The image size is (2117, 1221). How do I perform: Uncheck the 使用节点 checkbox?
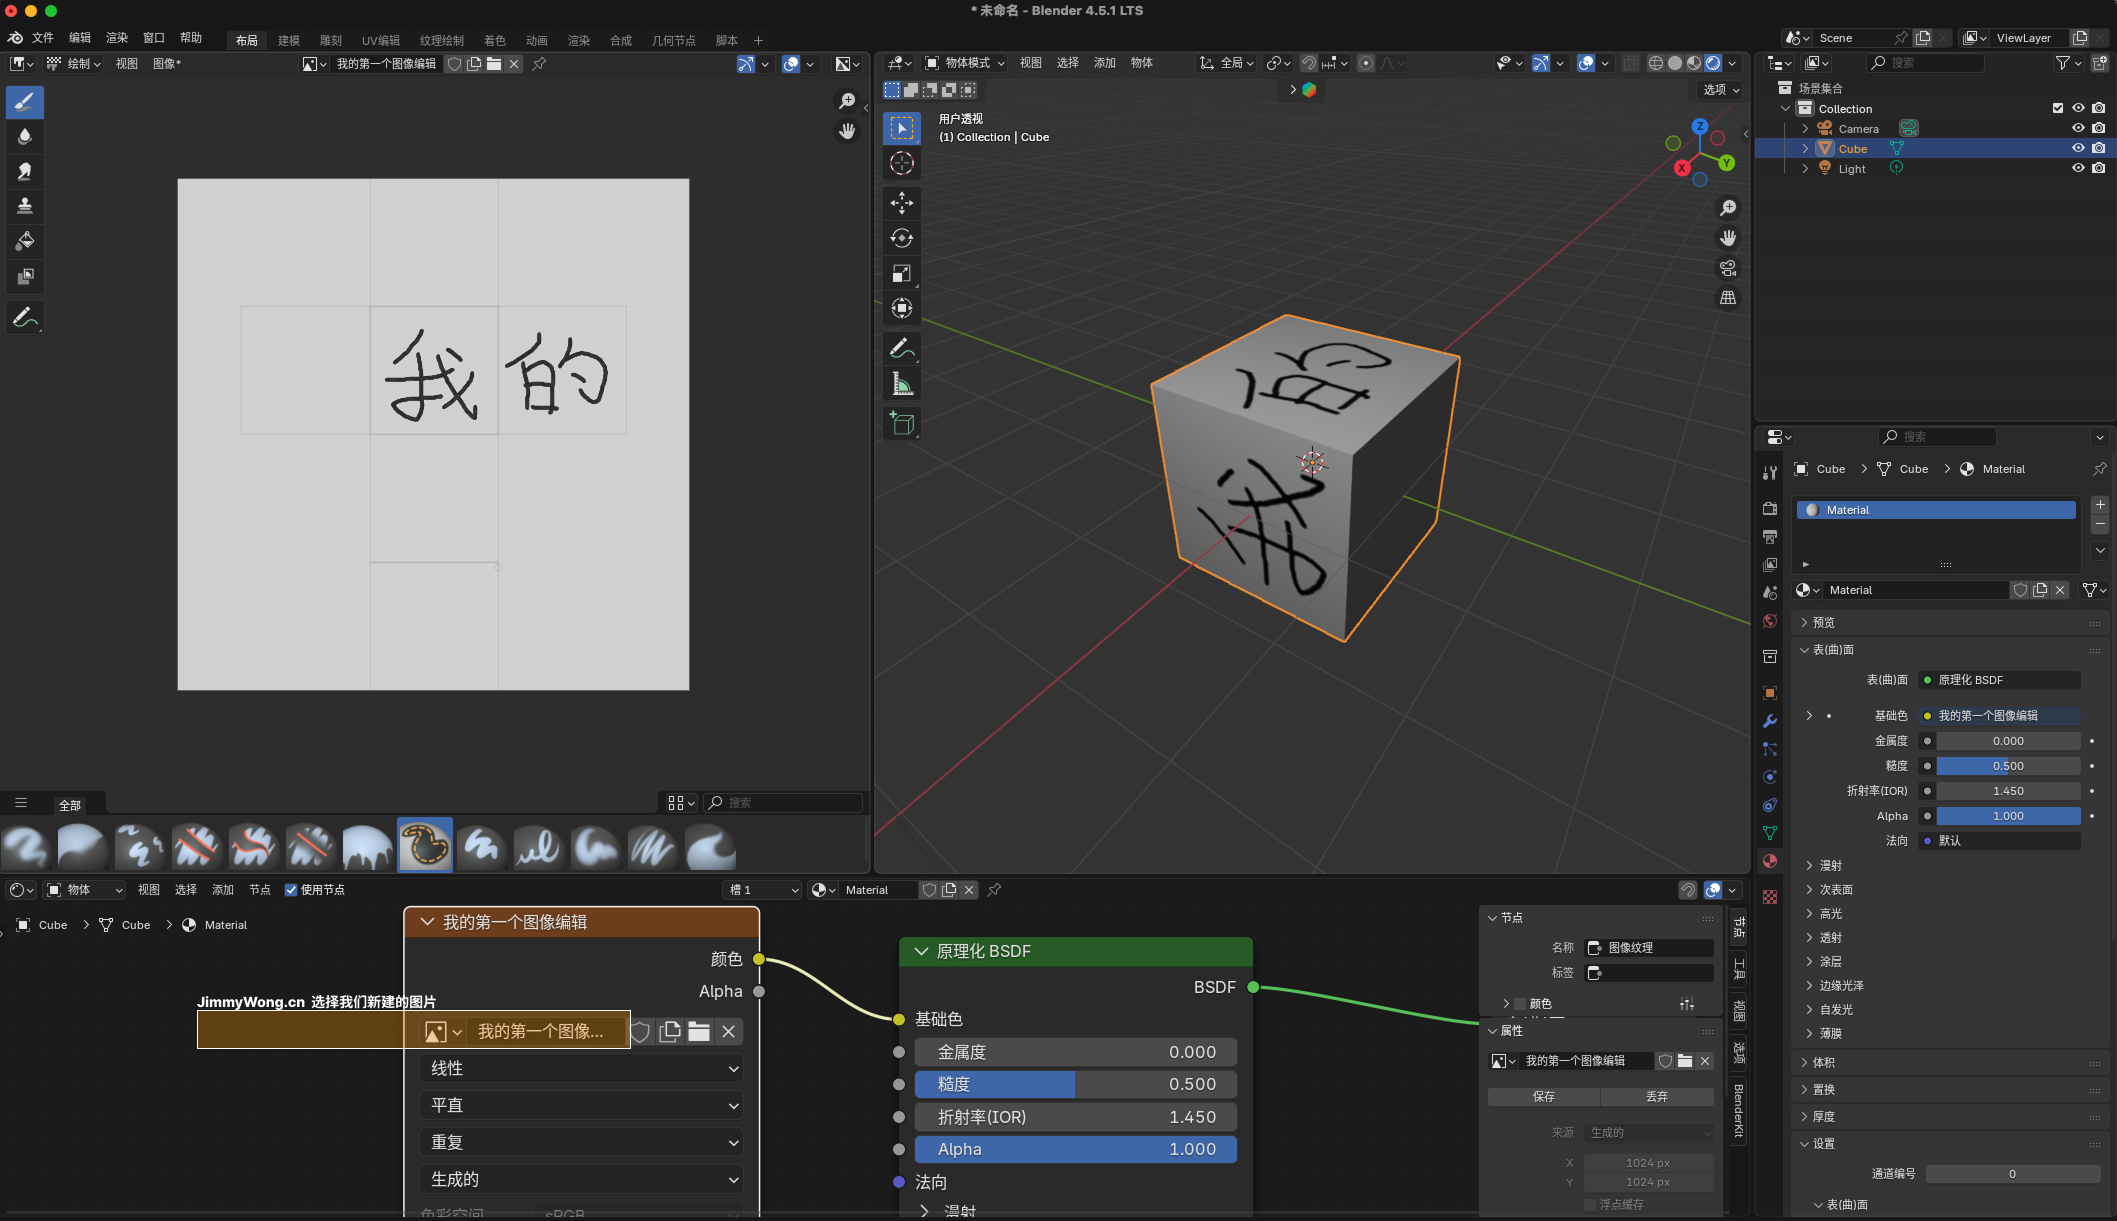coord(291,889)
